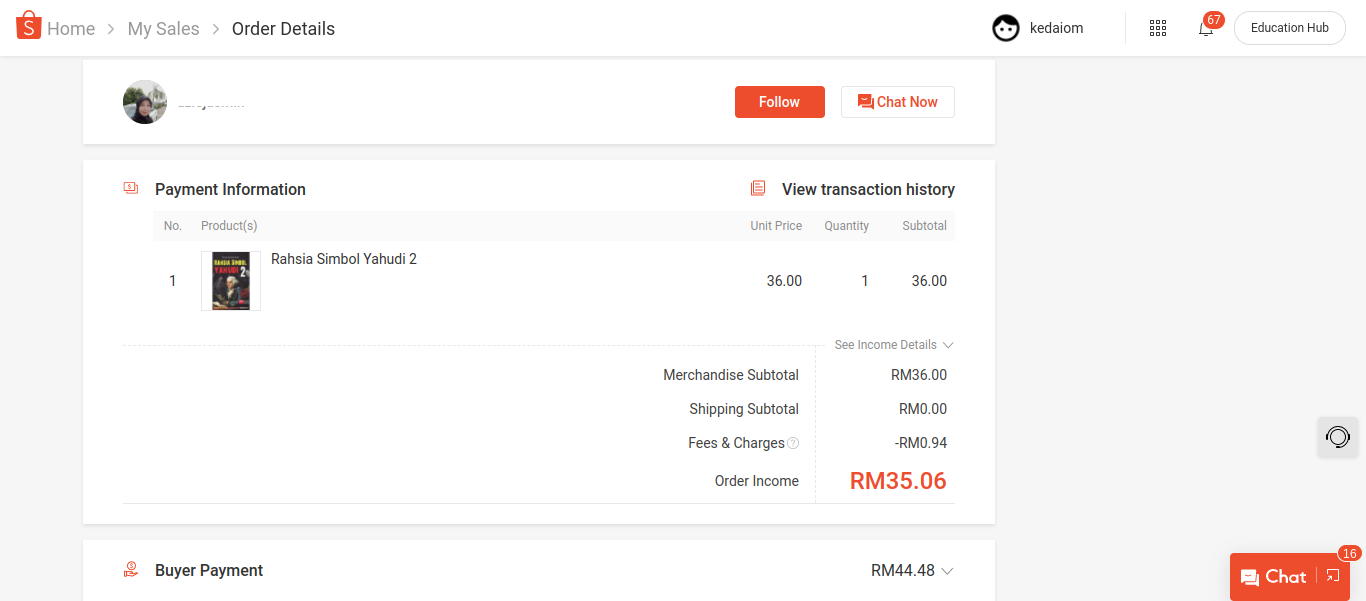
Task: Open the customer support headset icon
Action: 1338,437
